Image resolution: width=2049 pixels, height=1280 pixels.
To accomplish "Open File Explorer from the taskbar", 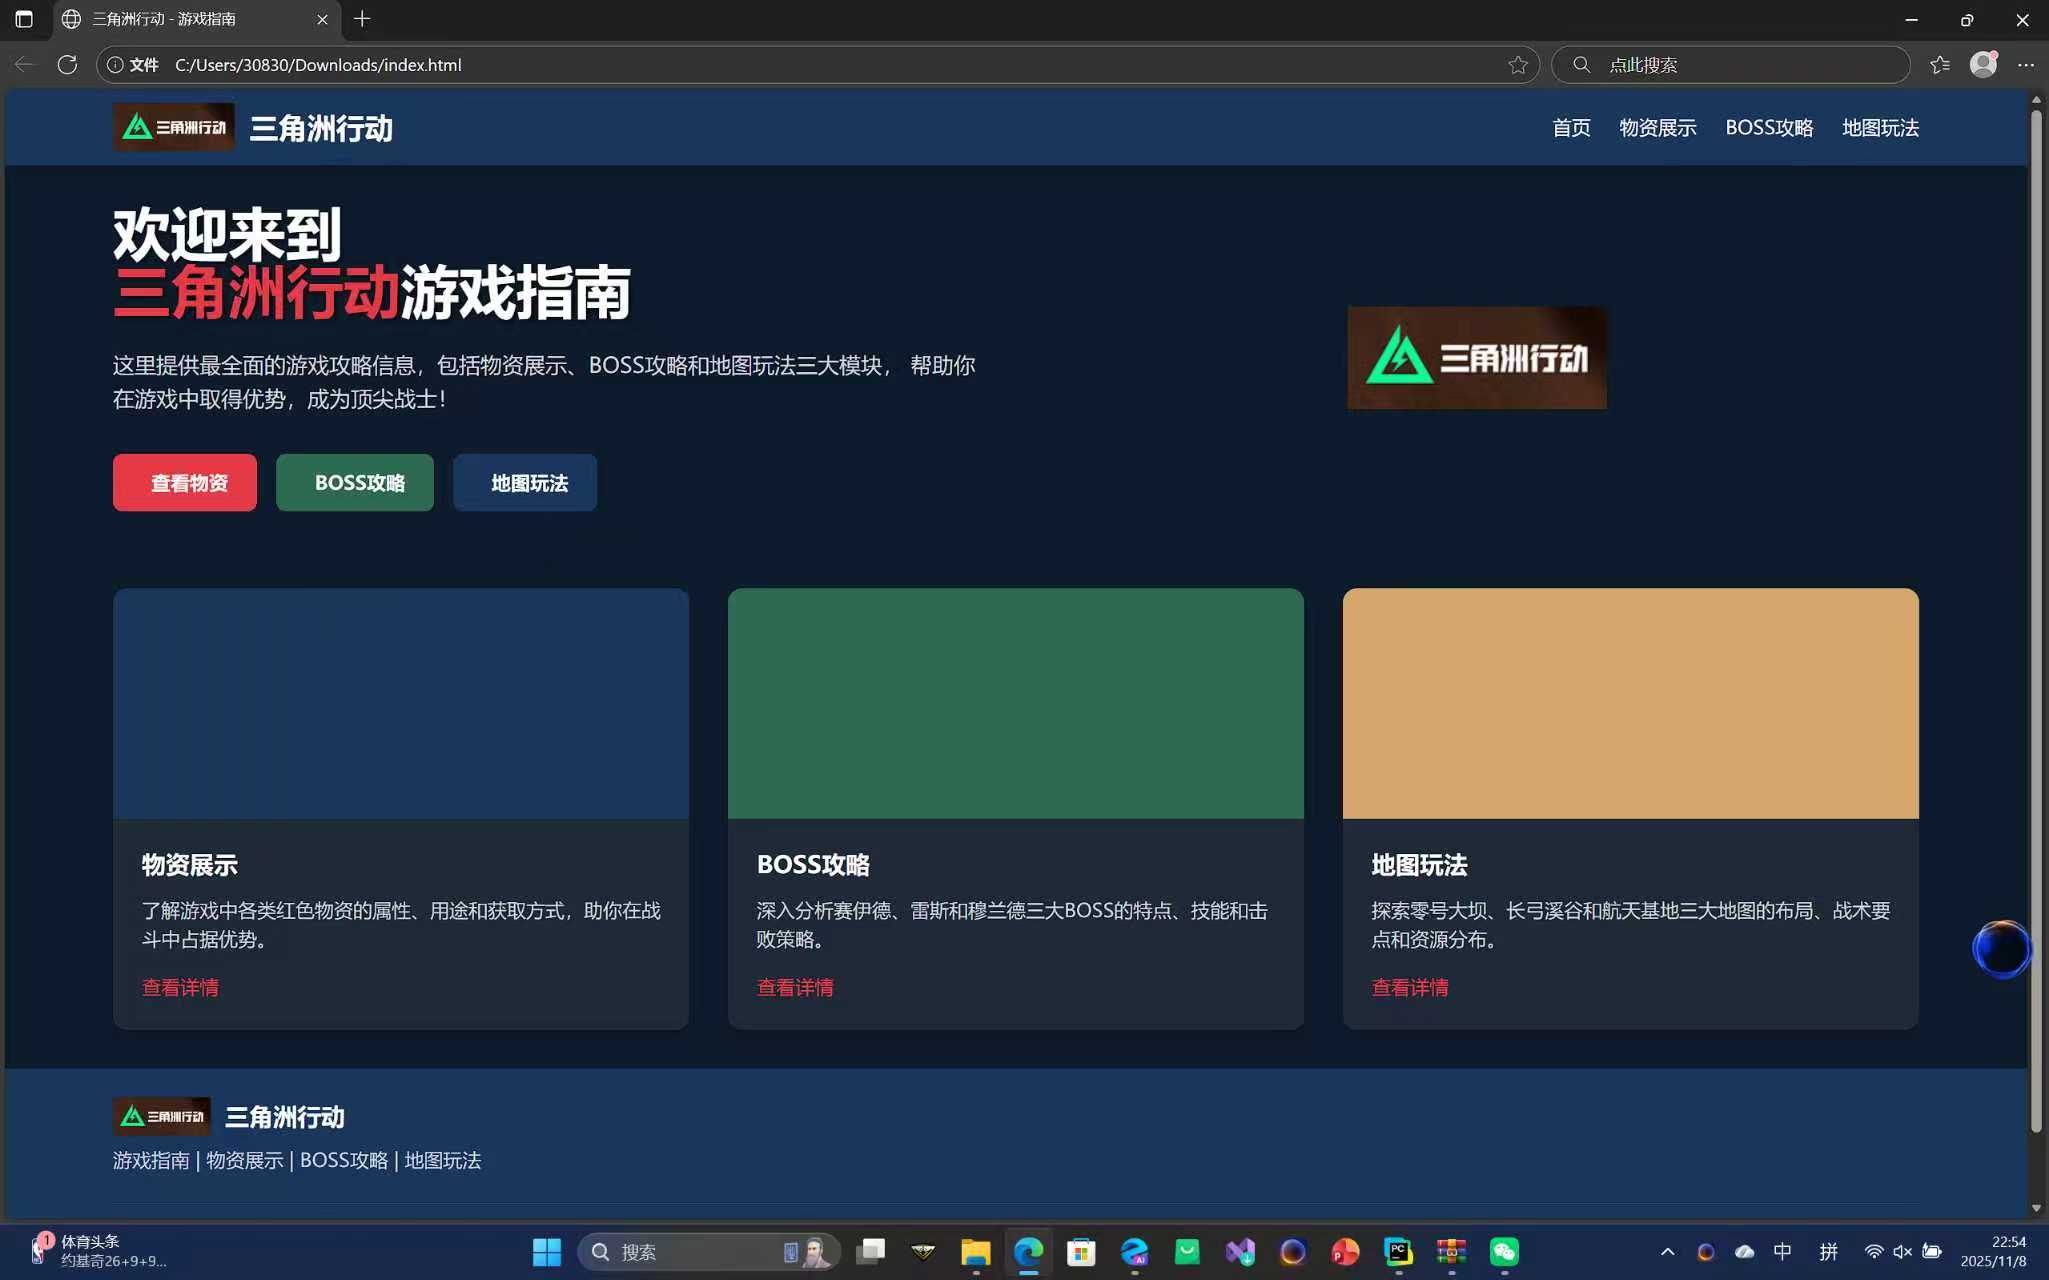I will pyautogui.click(x=975, y=1250).
